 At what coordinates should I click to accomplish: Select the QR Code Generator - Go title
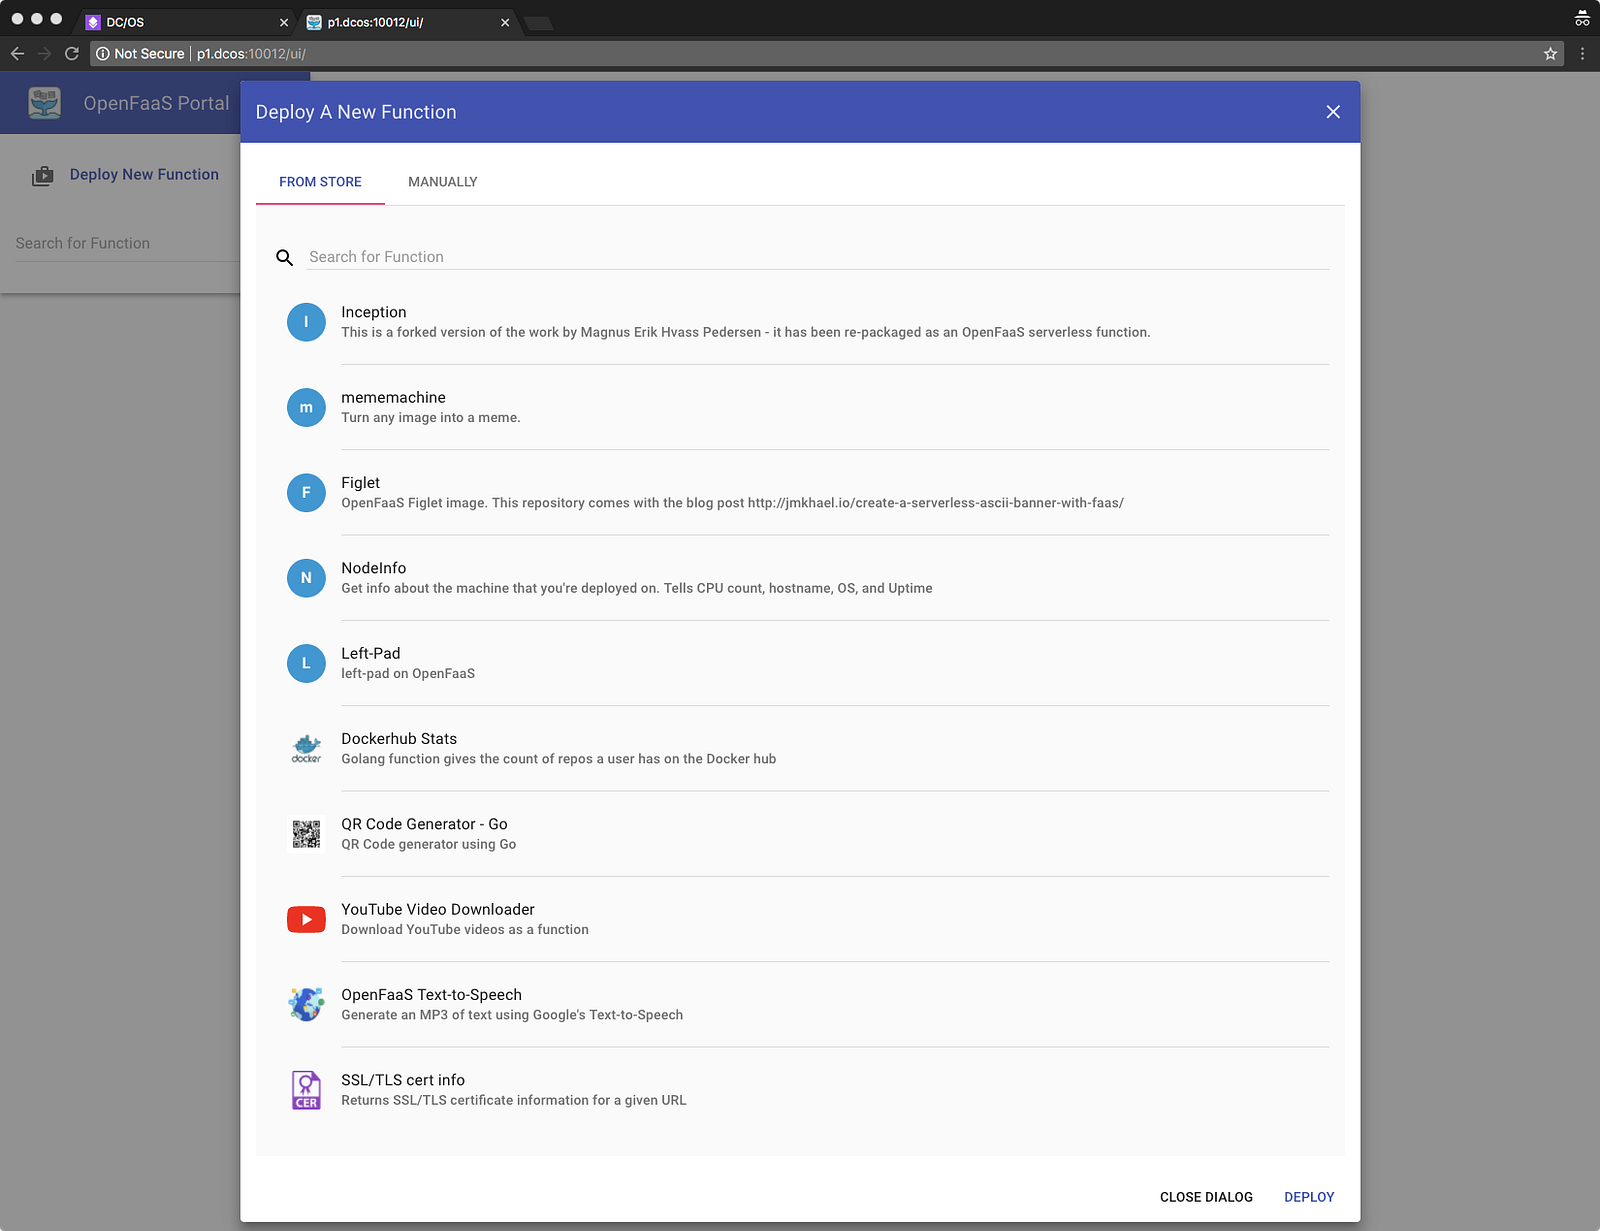(x=424, y=824)
